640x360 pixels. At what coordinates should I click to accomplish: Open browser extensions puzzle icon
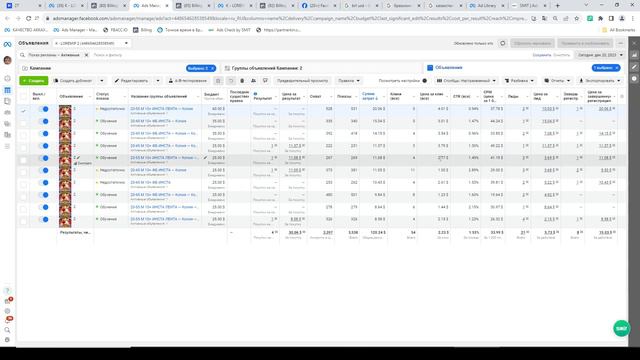click(x=600, y=18)
